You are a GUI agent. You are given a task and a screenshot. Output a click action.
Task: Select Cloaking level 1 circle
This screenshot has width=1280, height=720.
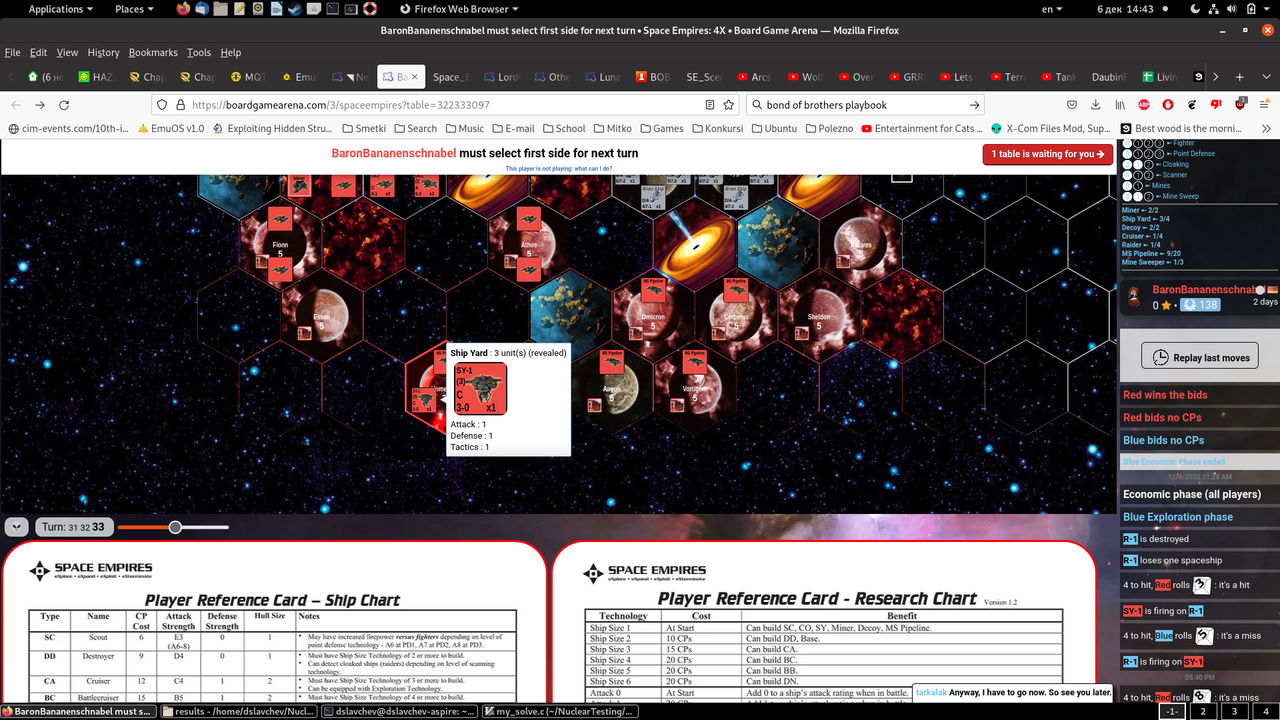[x=1138, y=165]
